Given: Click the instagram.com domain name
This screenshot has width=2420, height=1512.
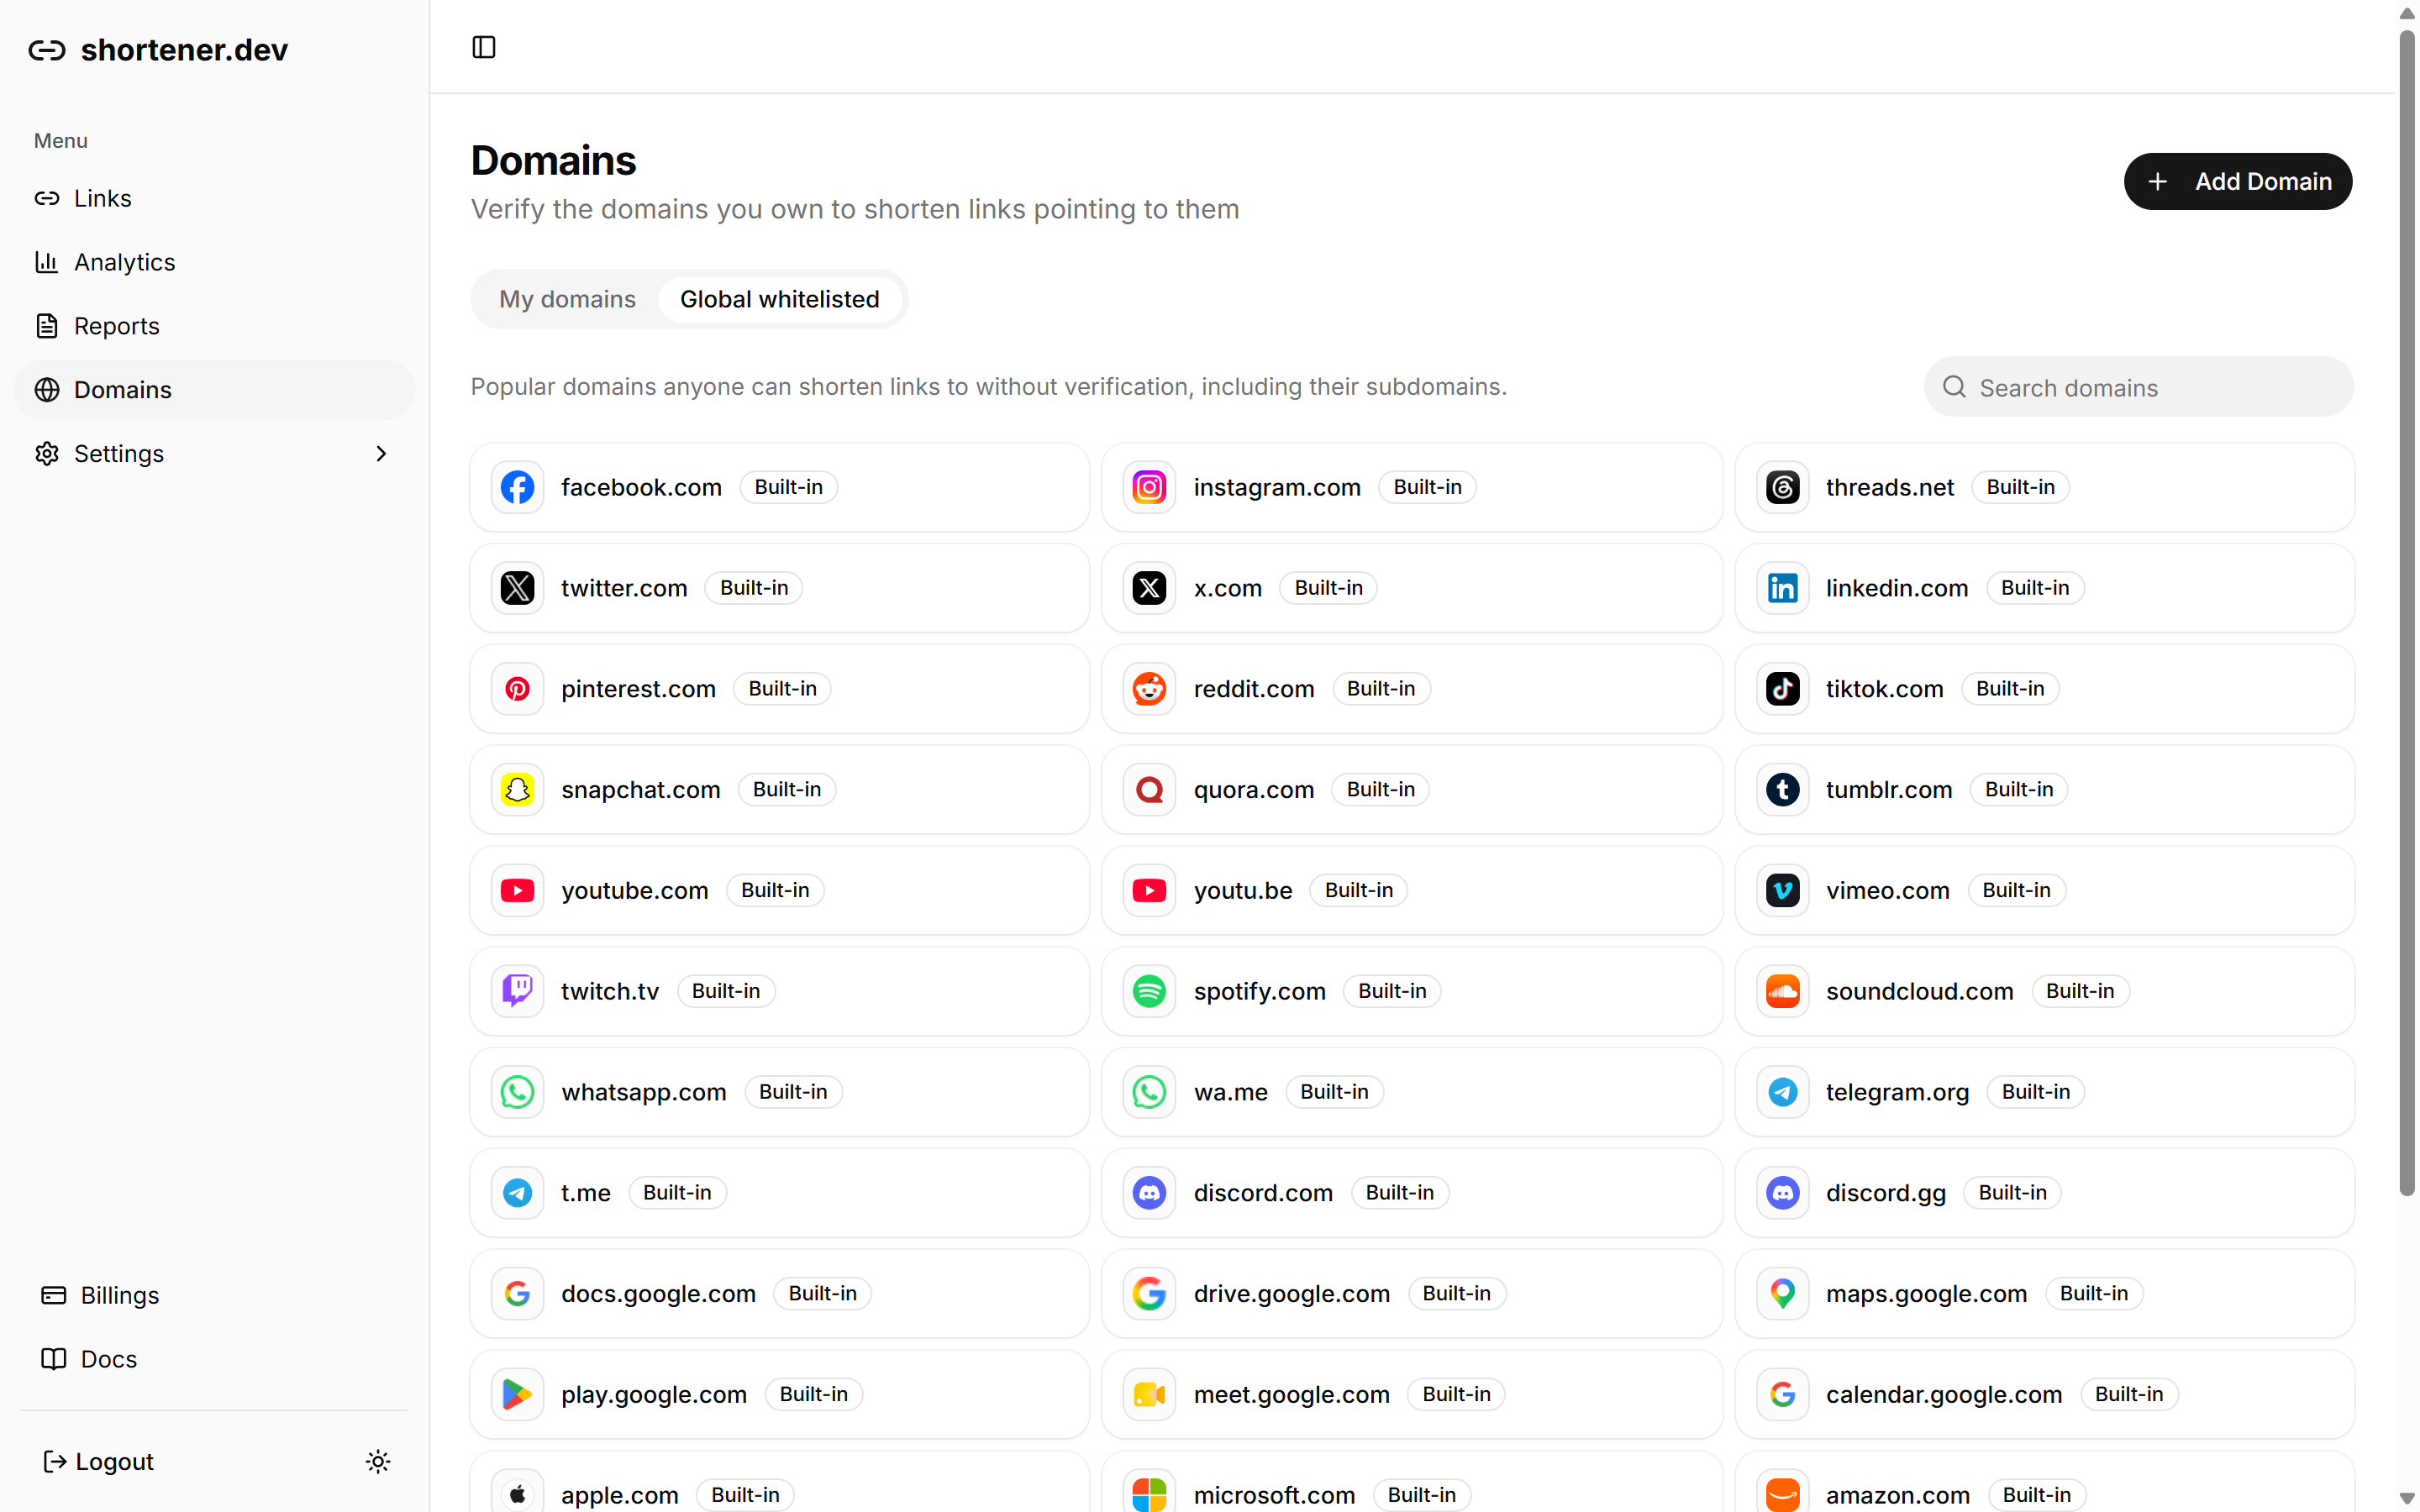Looking at the screenshot, I should point(1277,487).
